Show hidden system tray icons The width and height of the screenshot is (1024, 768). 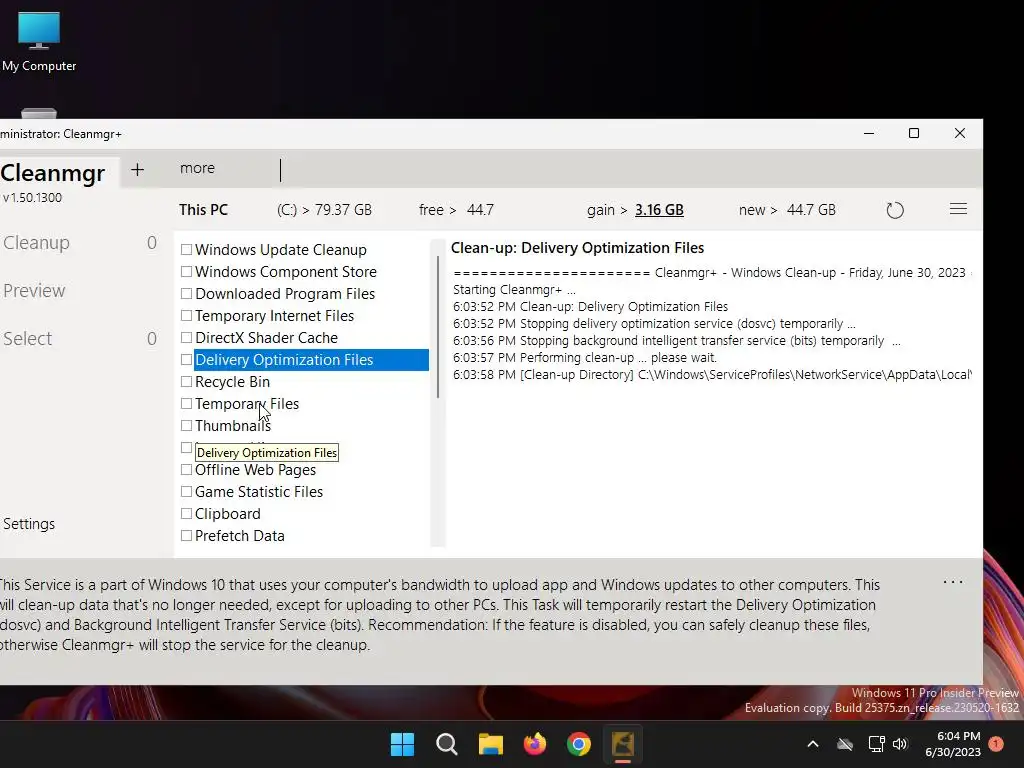click(x=813, y=744)
